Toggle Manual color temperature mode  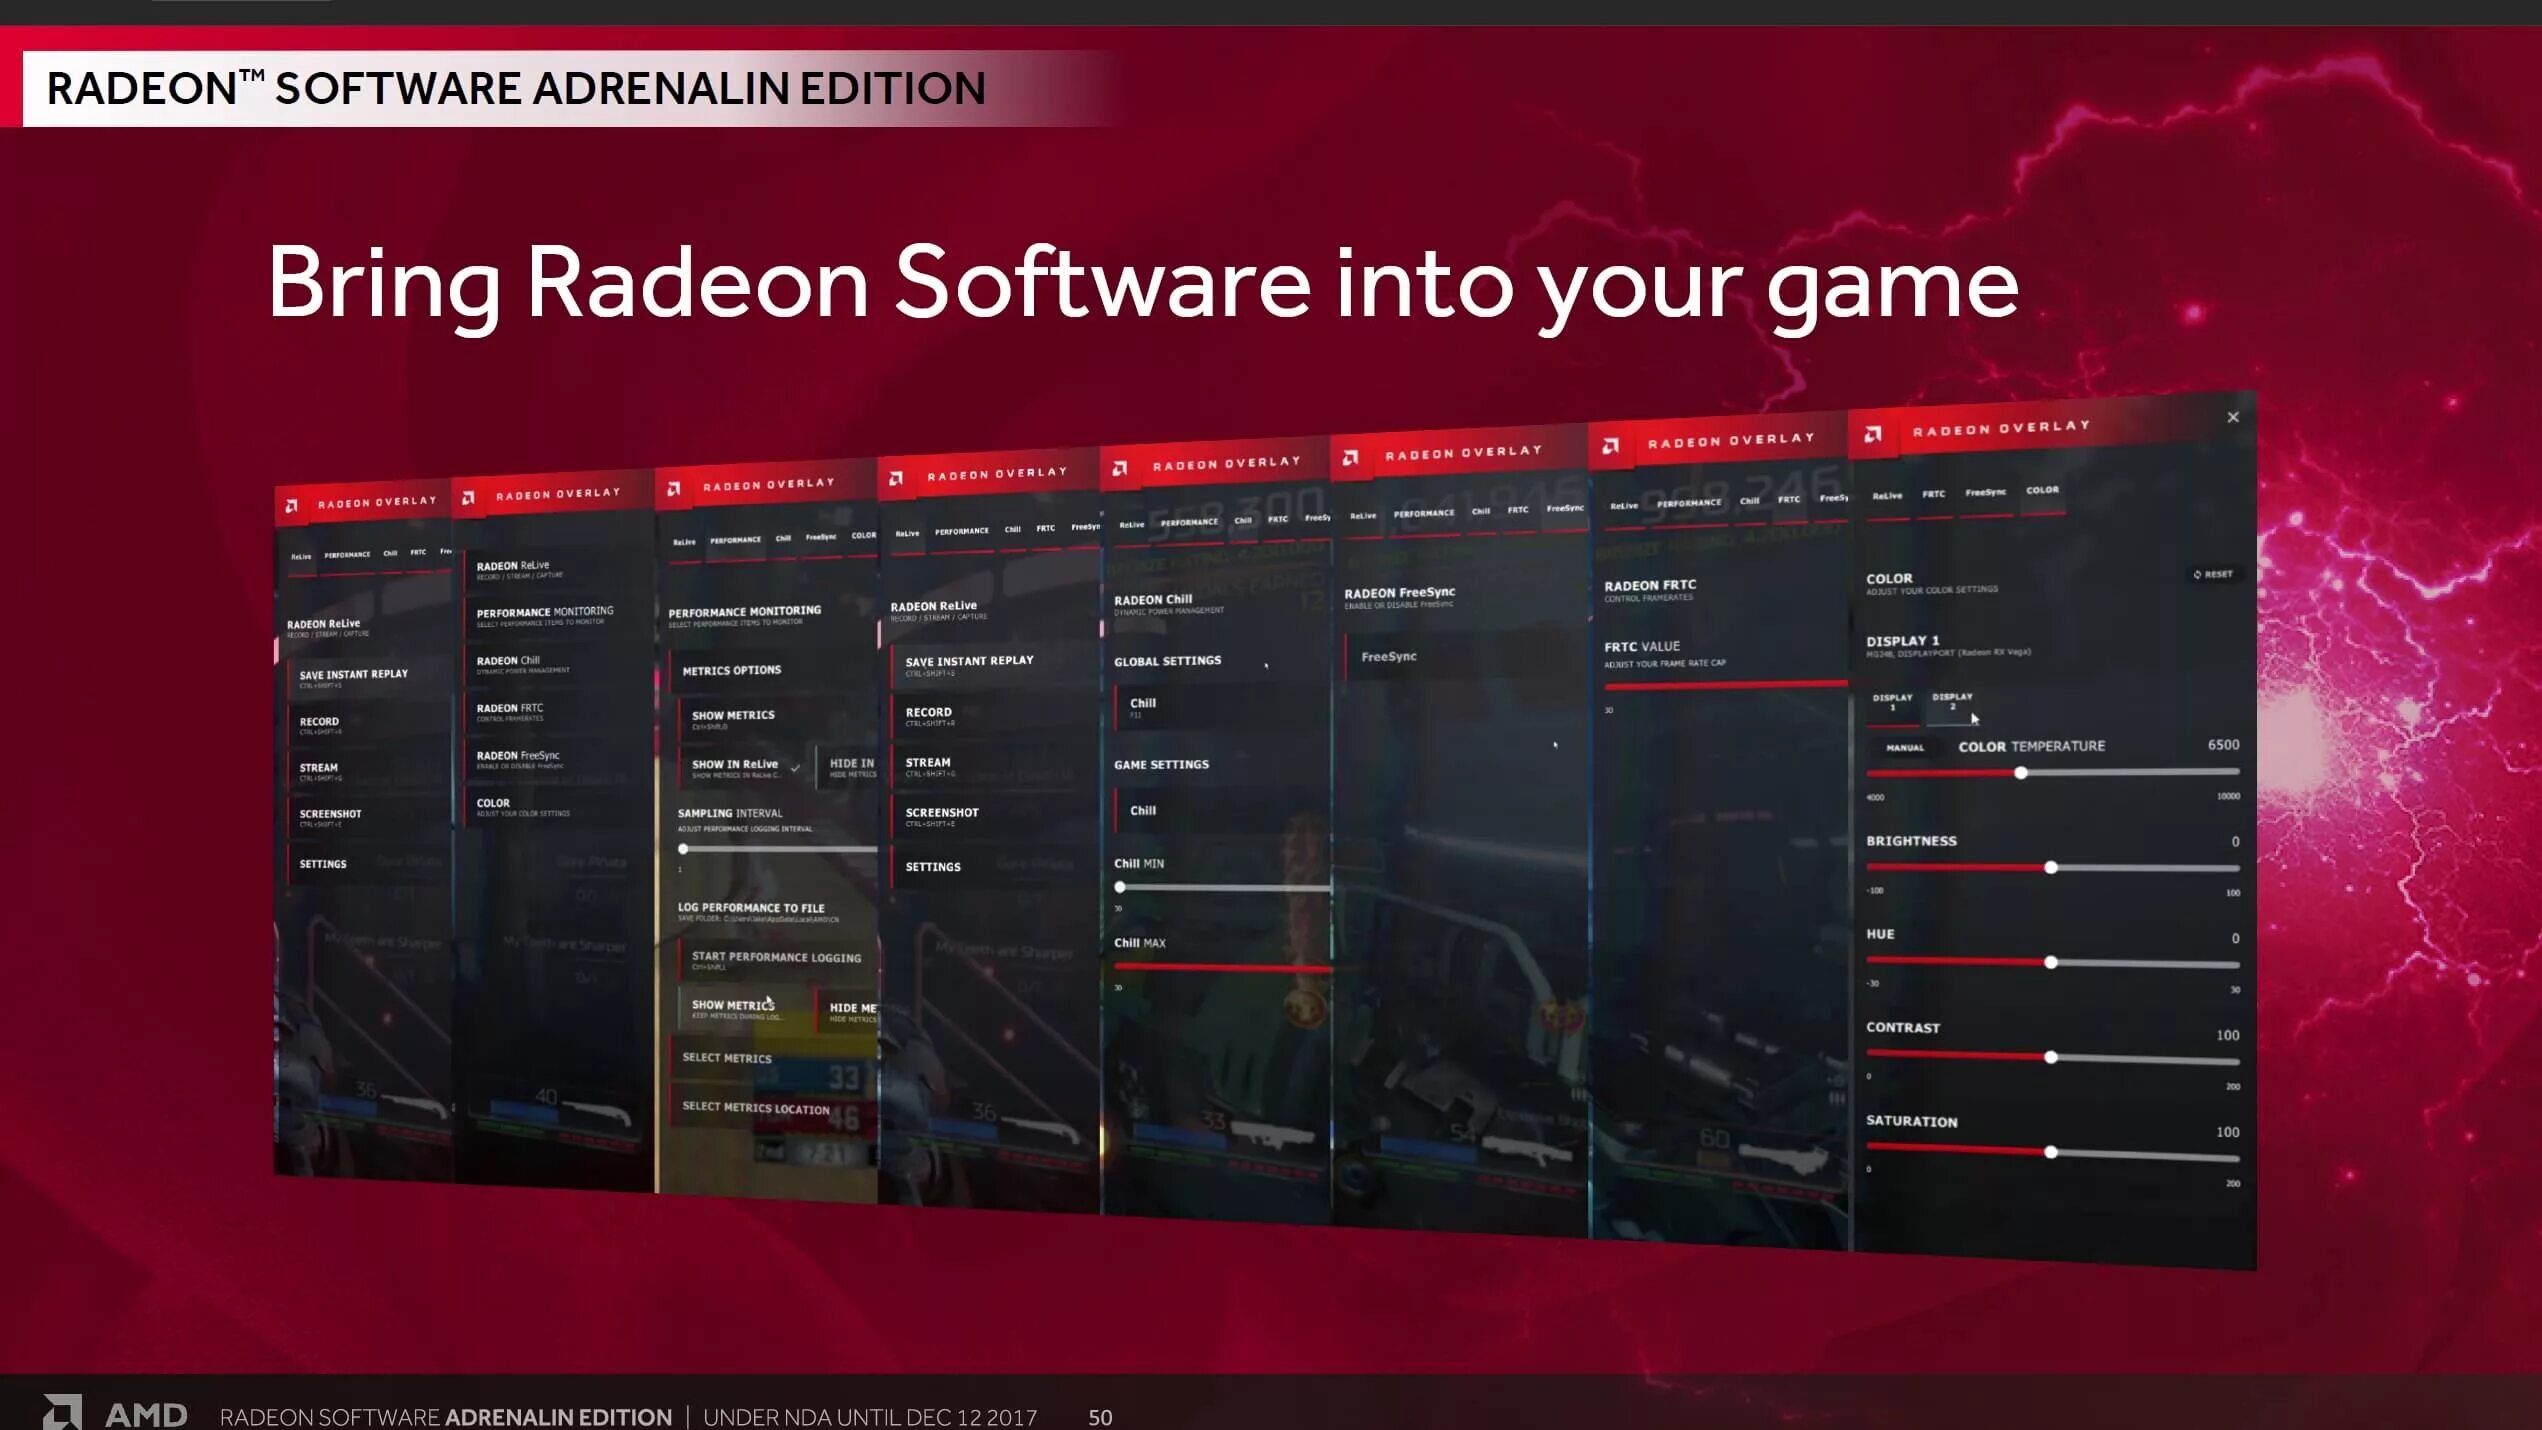coord(1904,748)
